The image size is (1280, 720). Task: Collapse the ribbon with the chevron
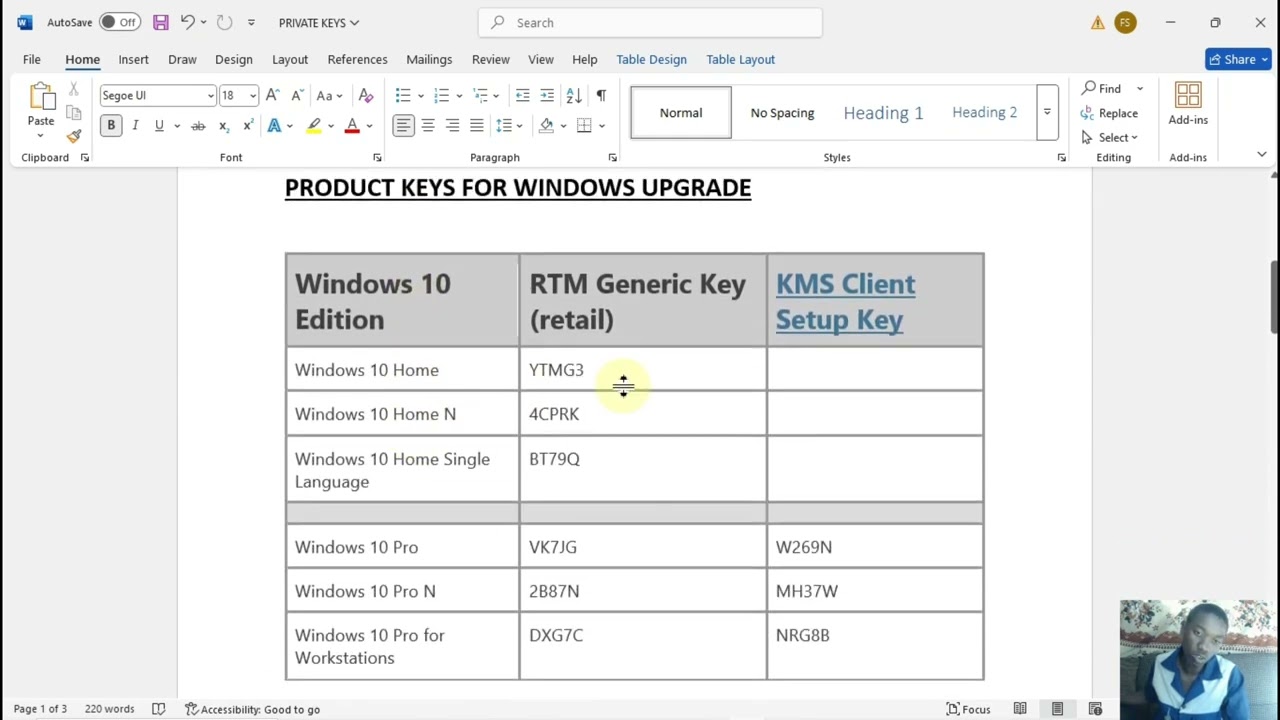tap(1261, 155)
